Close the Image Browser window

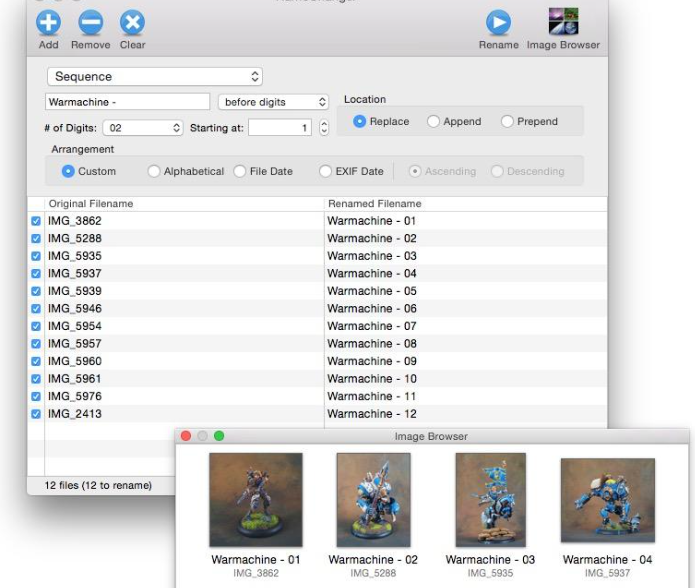(186, 436)
